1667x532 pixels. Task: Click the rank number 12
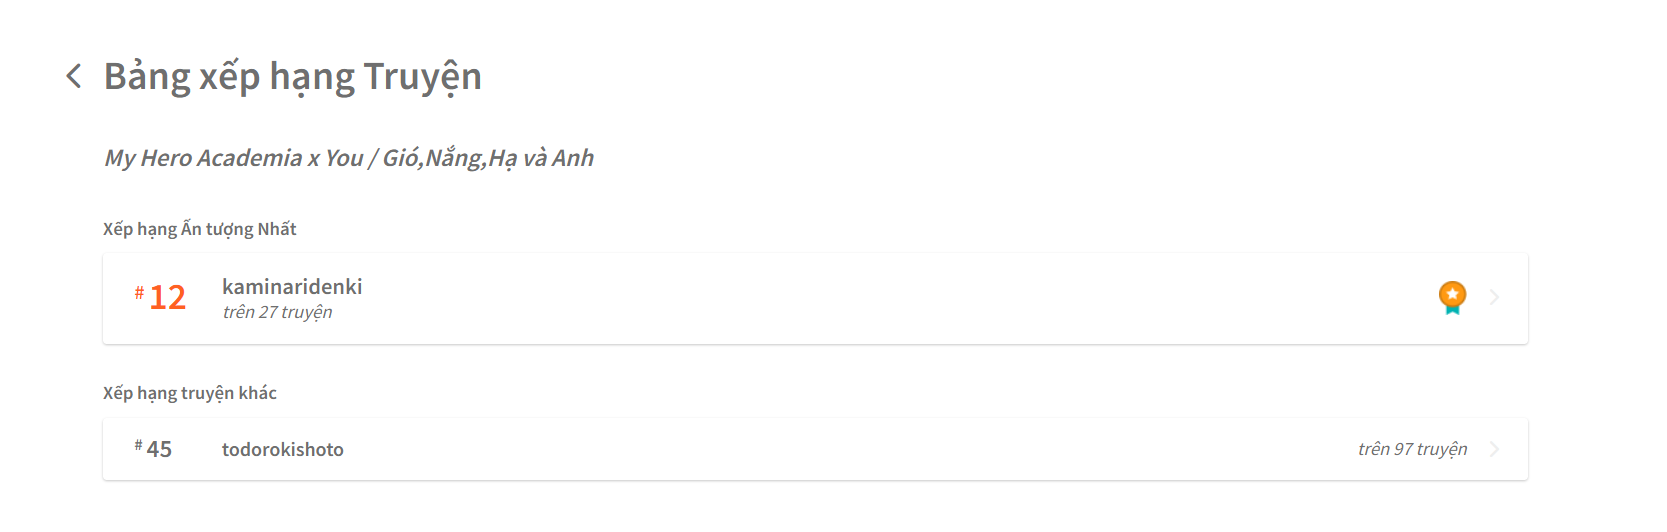click(x=168, y=298)
